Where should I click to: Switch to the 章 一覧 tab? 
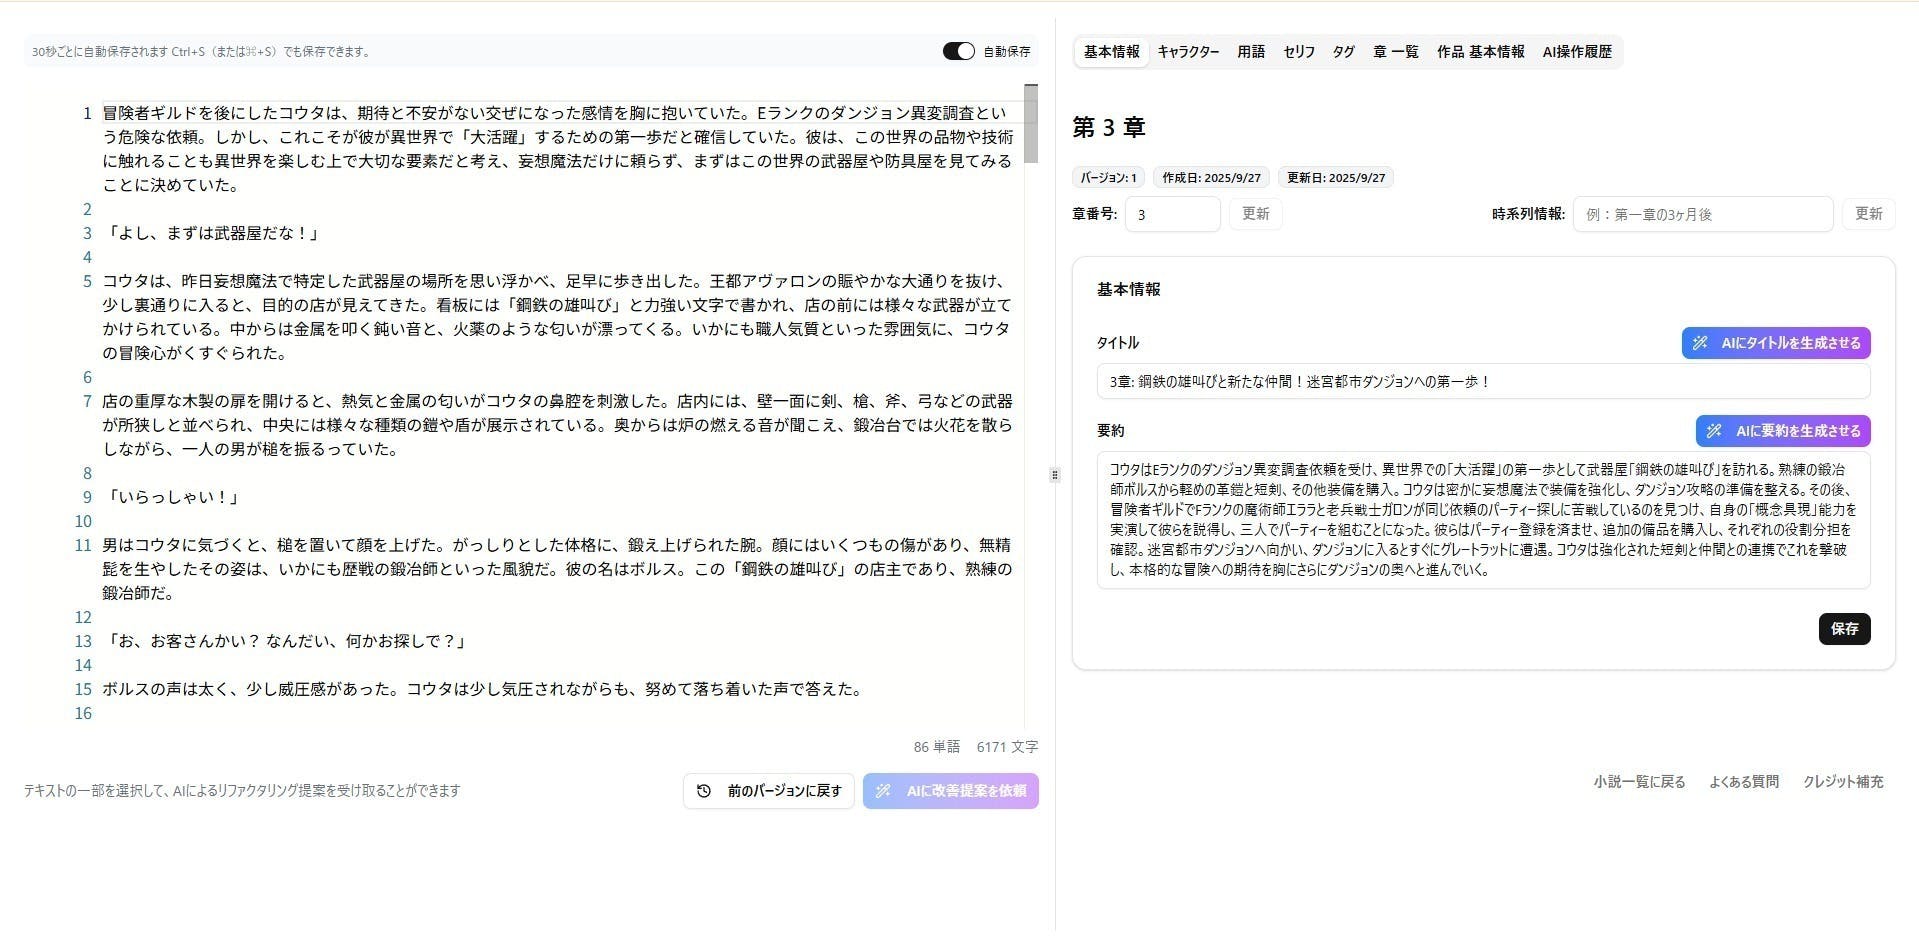point(1395,51)
